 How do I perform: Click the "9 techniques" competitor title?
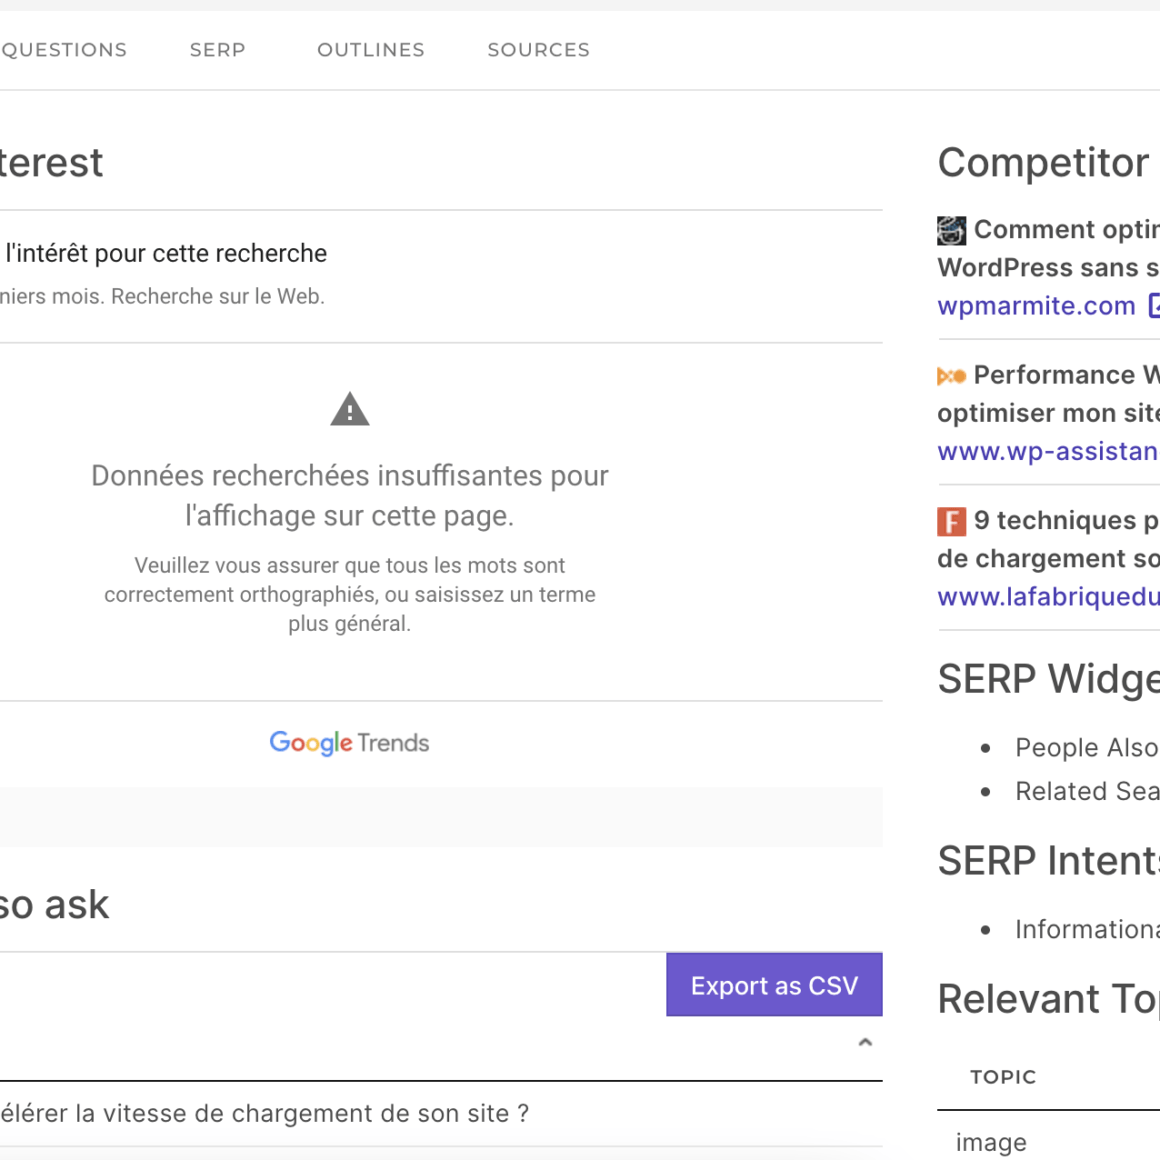coord(1066,521)
